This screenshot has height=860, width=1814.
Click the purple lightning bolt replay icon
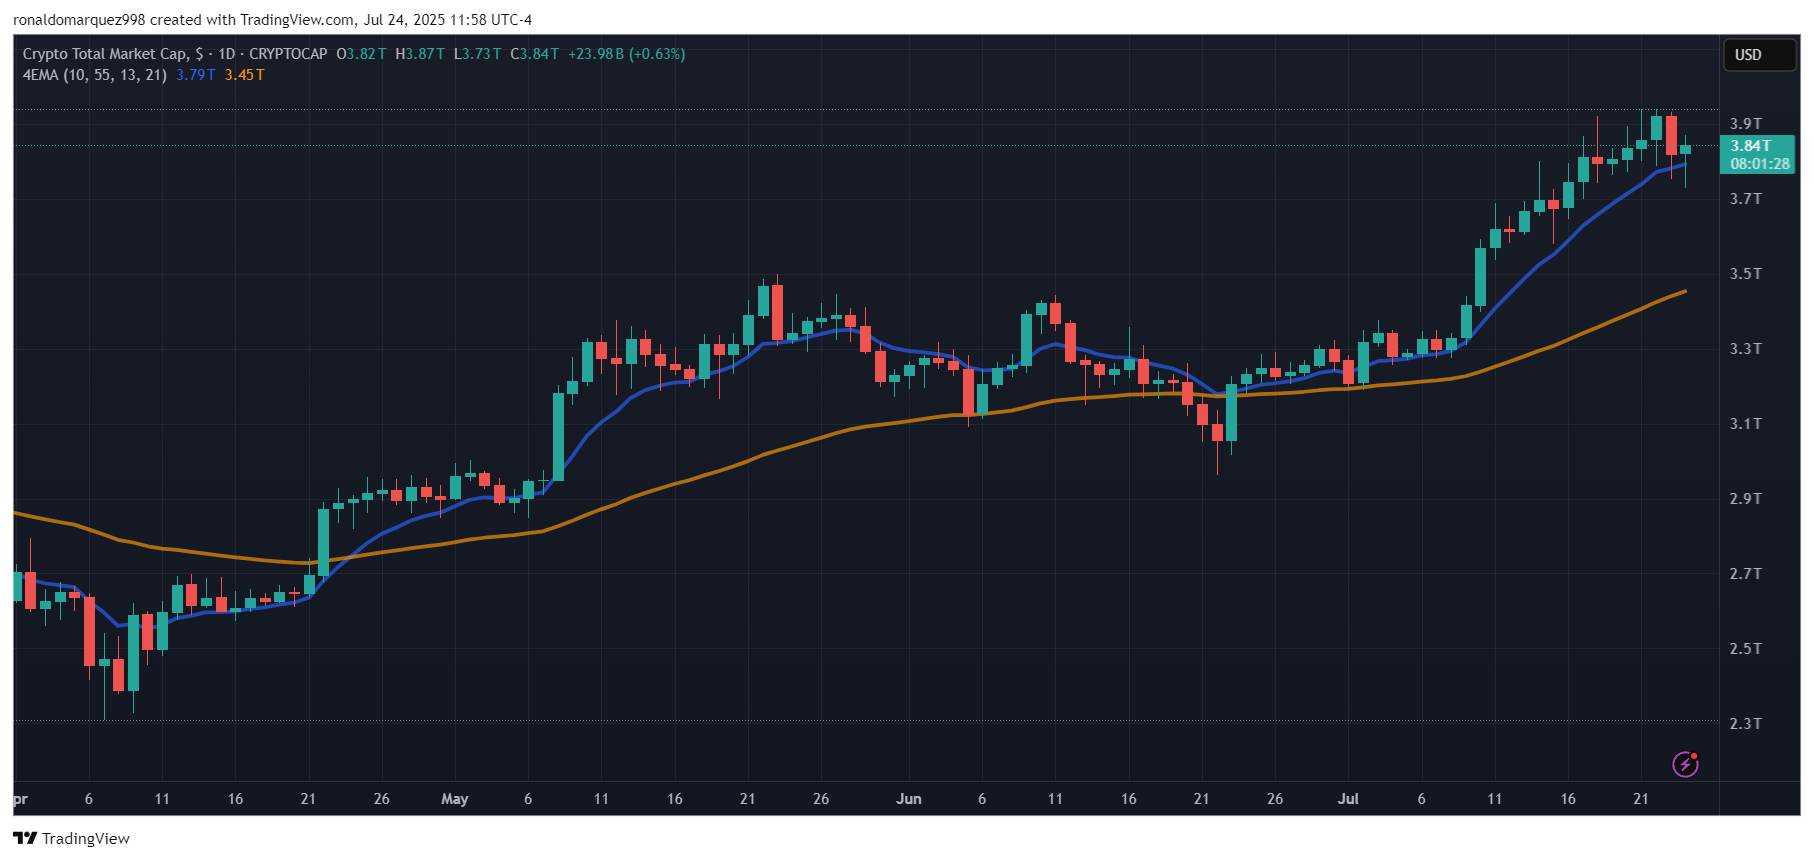[1685, 764]
